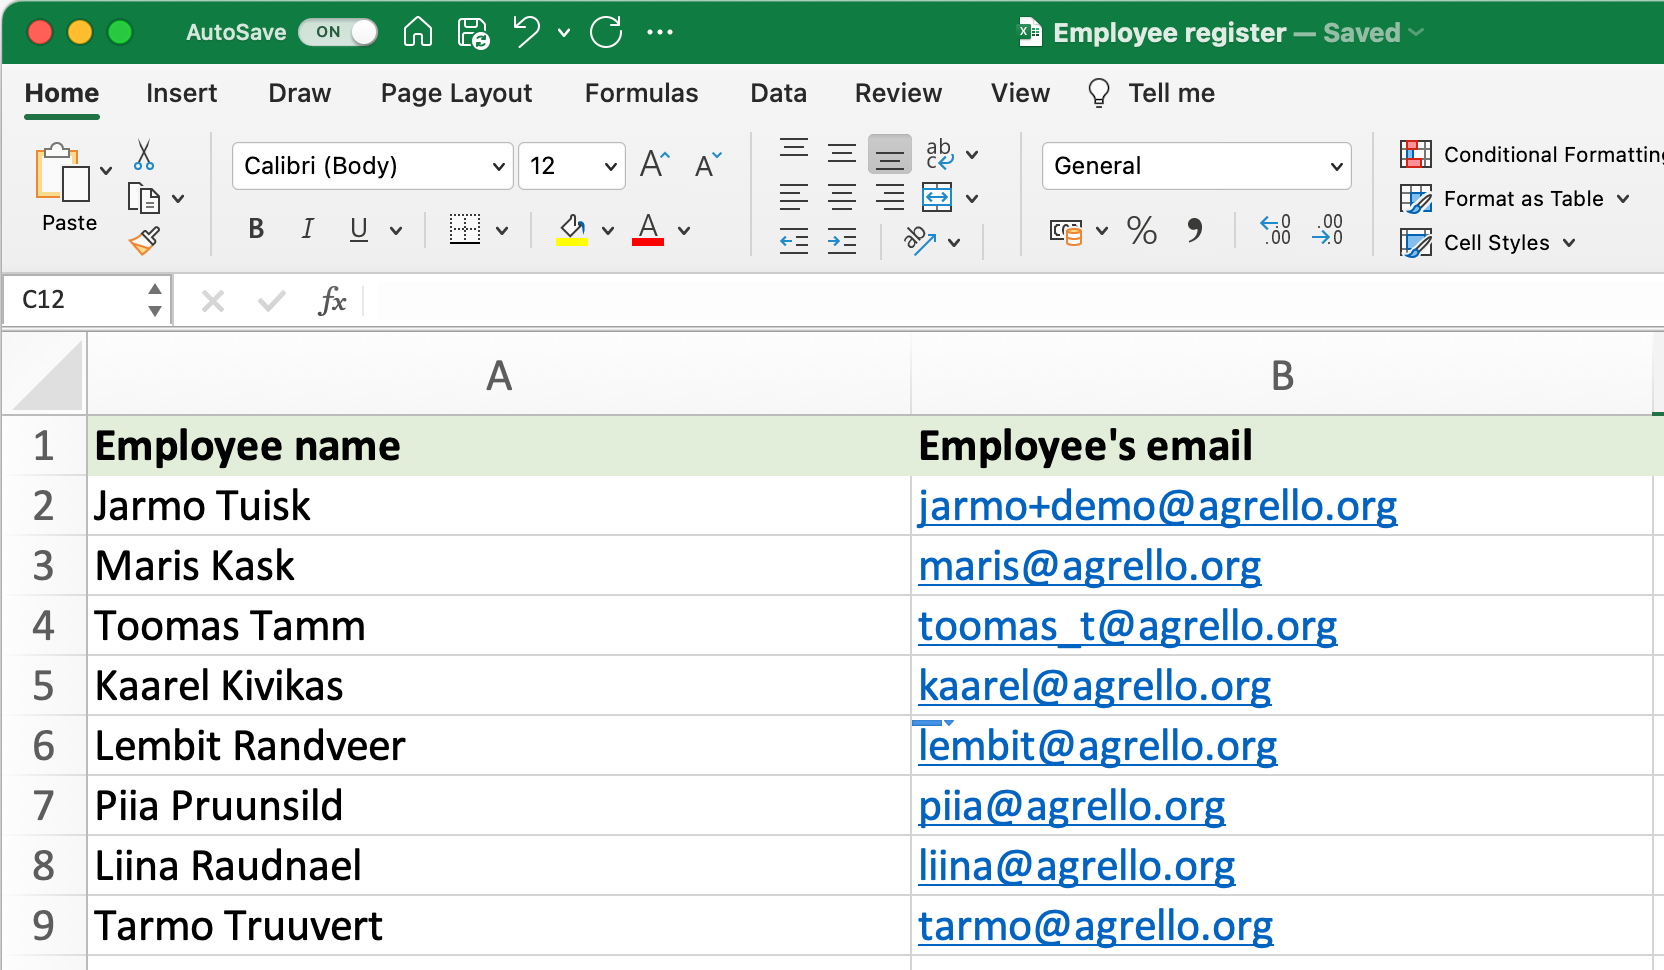Click the Percent Style icon
This screenshot has height=970, width=1664.
(x=1142, y=232)
